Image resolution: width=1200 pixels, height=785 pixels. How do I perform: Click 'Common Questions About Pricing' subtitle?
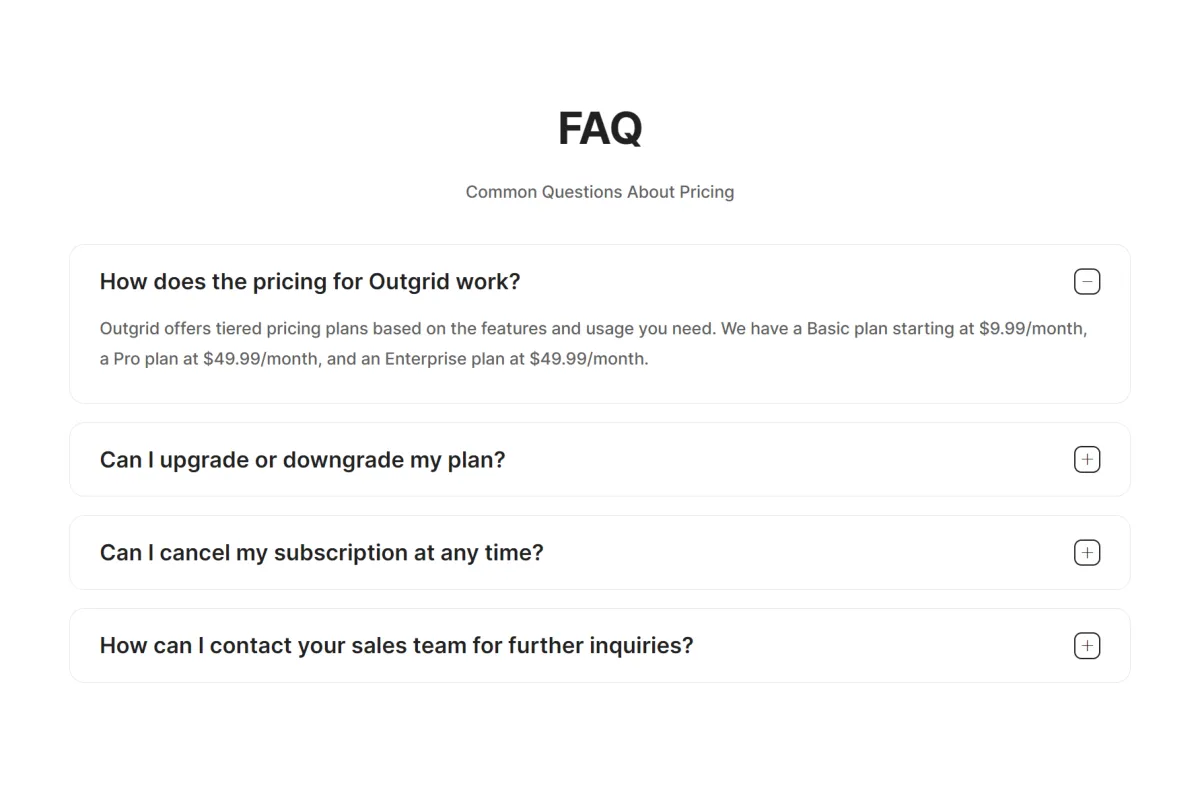pyautogui.click(x=600, y=192)
